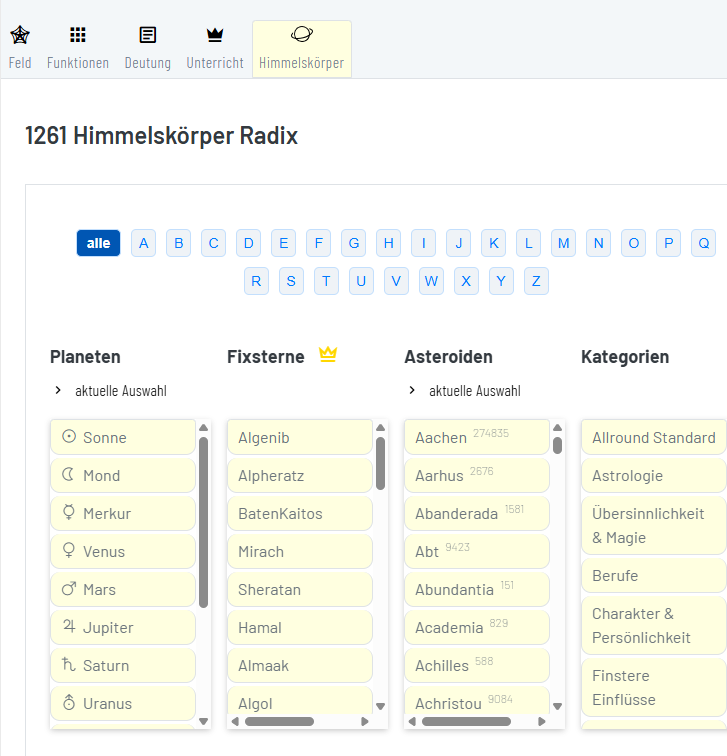Select asteroid Achilles 588
The image size is (727, 756).
coord(477,666)
